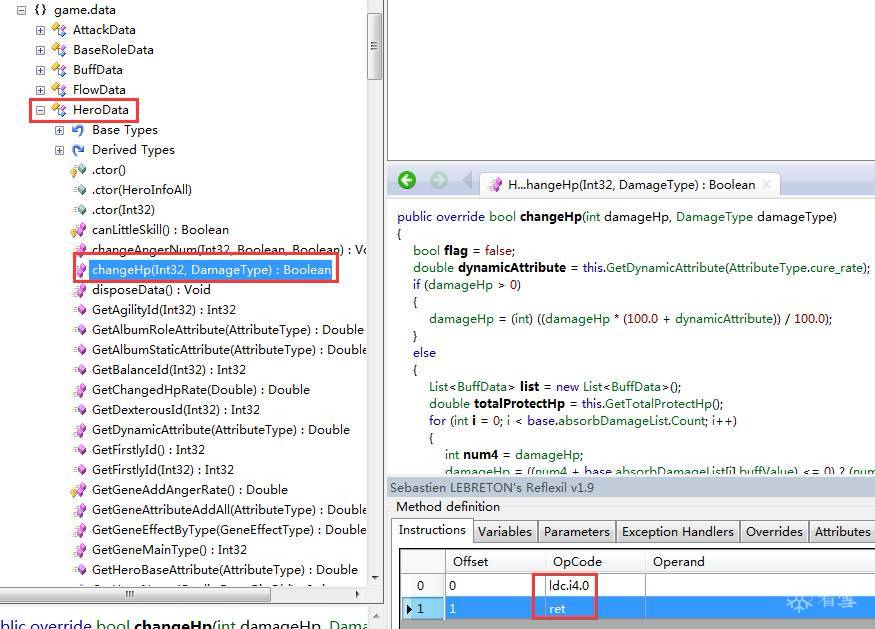The image size is (875, 629).
Task: Select GetAlbumRoleAttribute method node
Action: (x=228, y=330)
